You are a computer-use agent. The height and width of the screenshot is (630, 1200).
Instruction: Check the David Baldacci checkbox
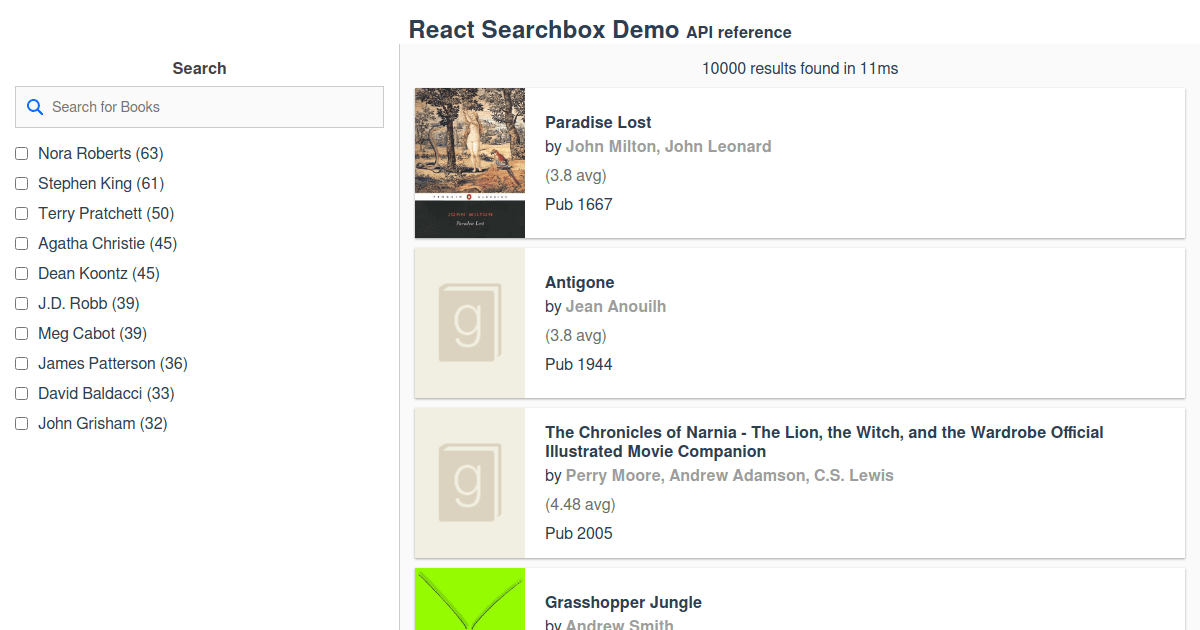pyautogui.click(x=21, y=393)
